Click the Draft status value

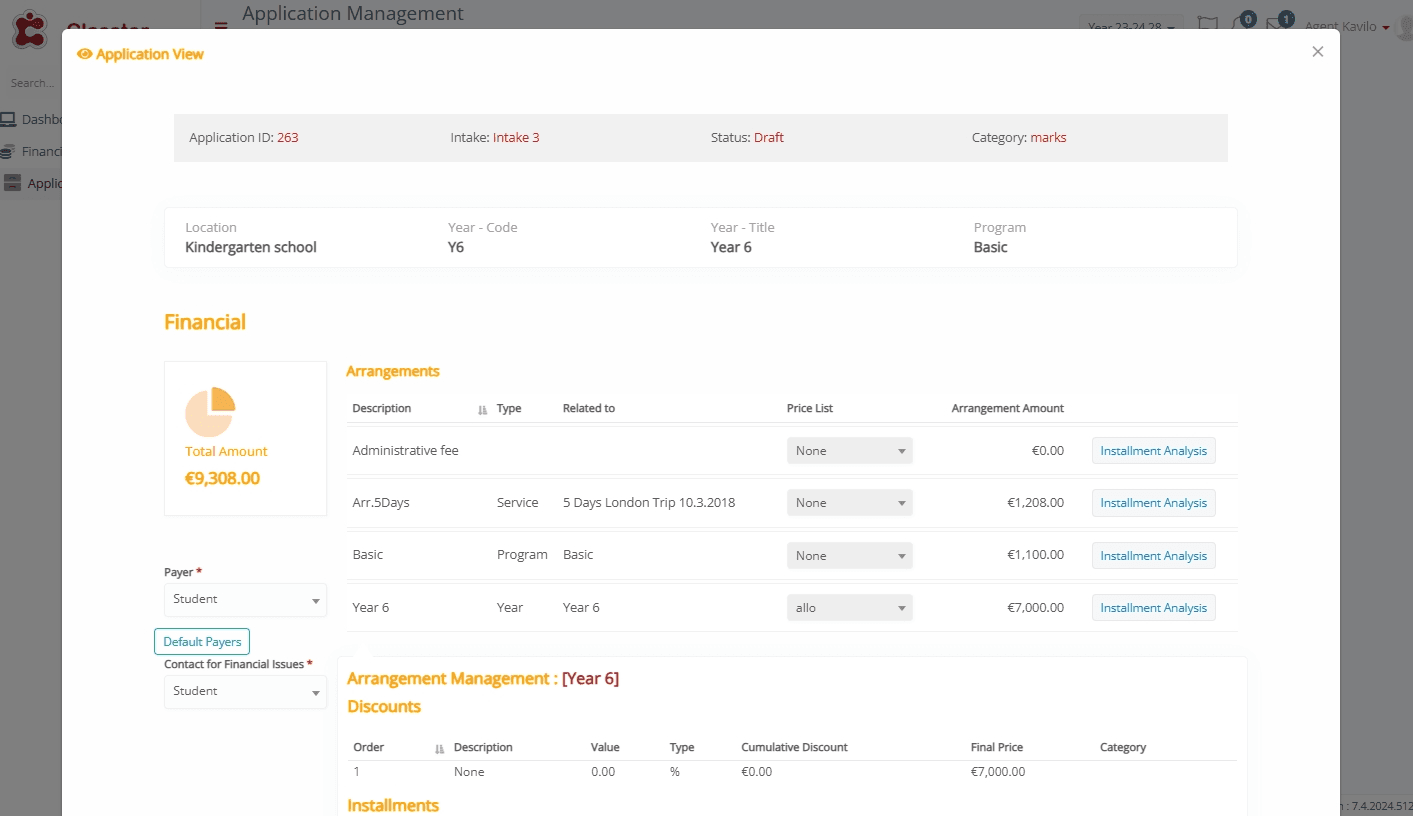tap(769, 138)
